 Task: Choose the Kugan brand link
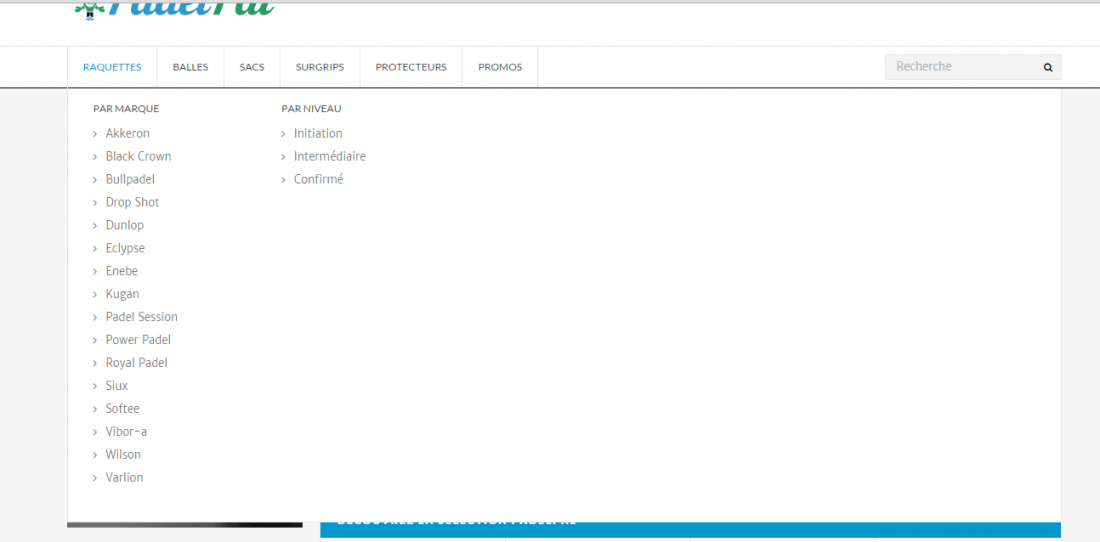coord(122,294)
